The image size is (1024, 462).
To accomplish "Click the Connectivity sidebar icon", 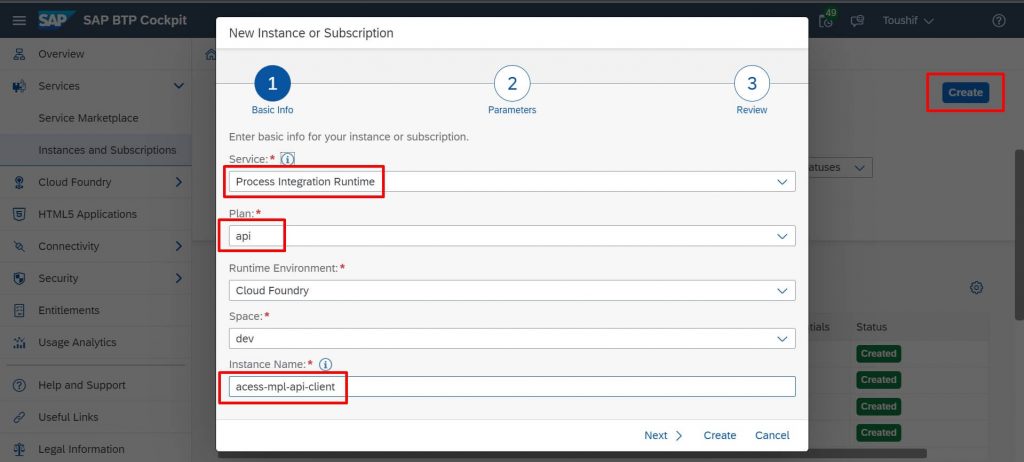I will (20, 246).
